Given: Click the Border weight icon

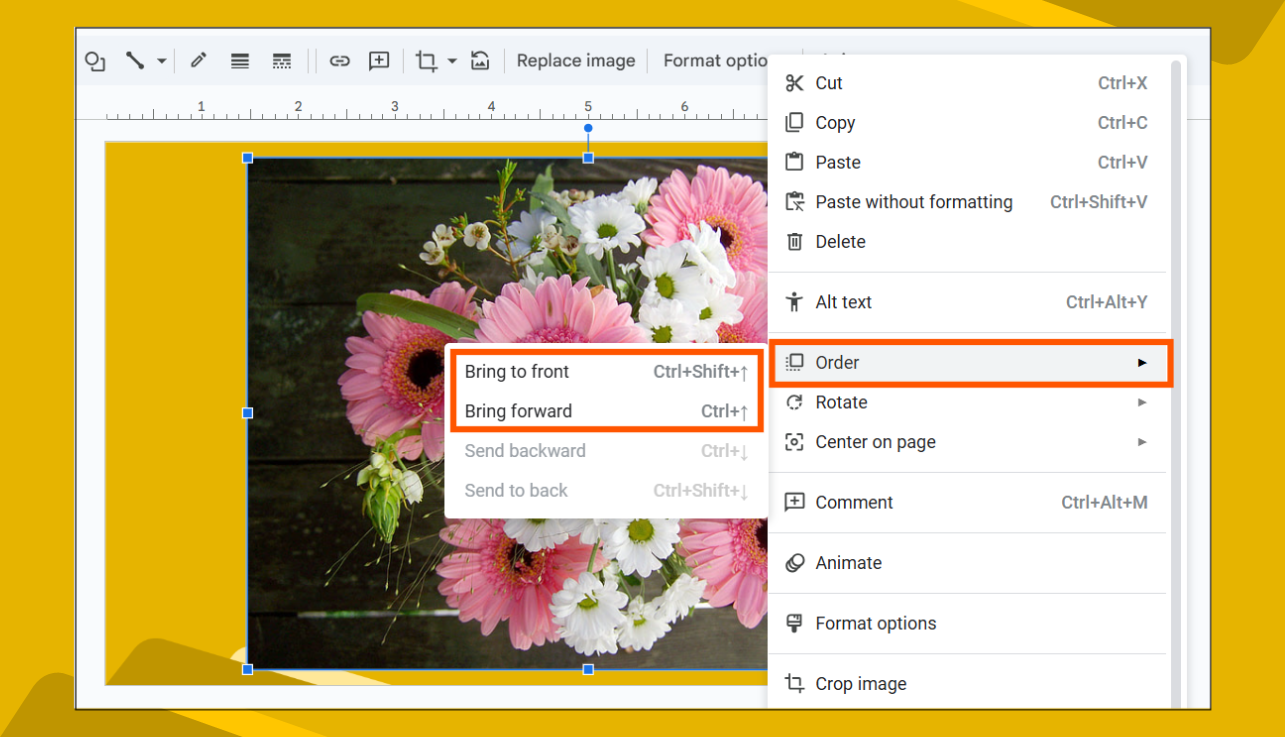Looking at the screenshot, I should tap(239, 61).
